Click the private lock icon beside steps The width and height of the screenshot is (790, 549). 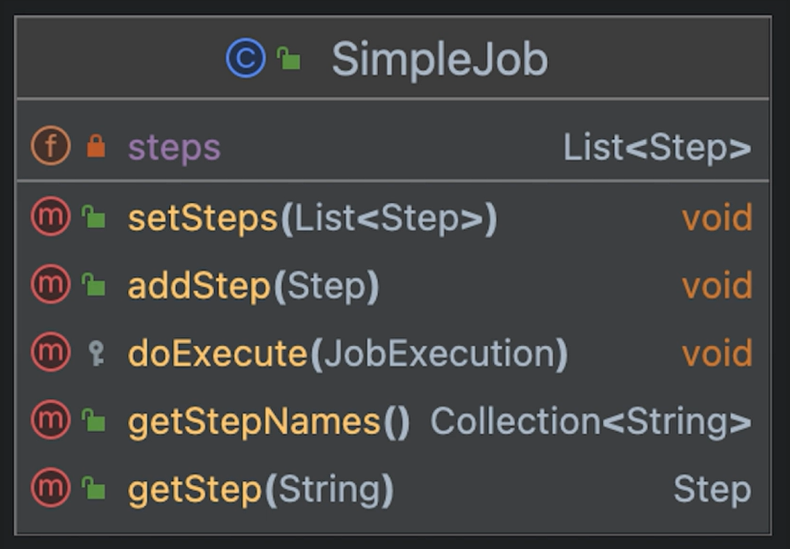(x=96, y=147)
